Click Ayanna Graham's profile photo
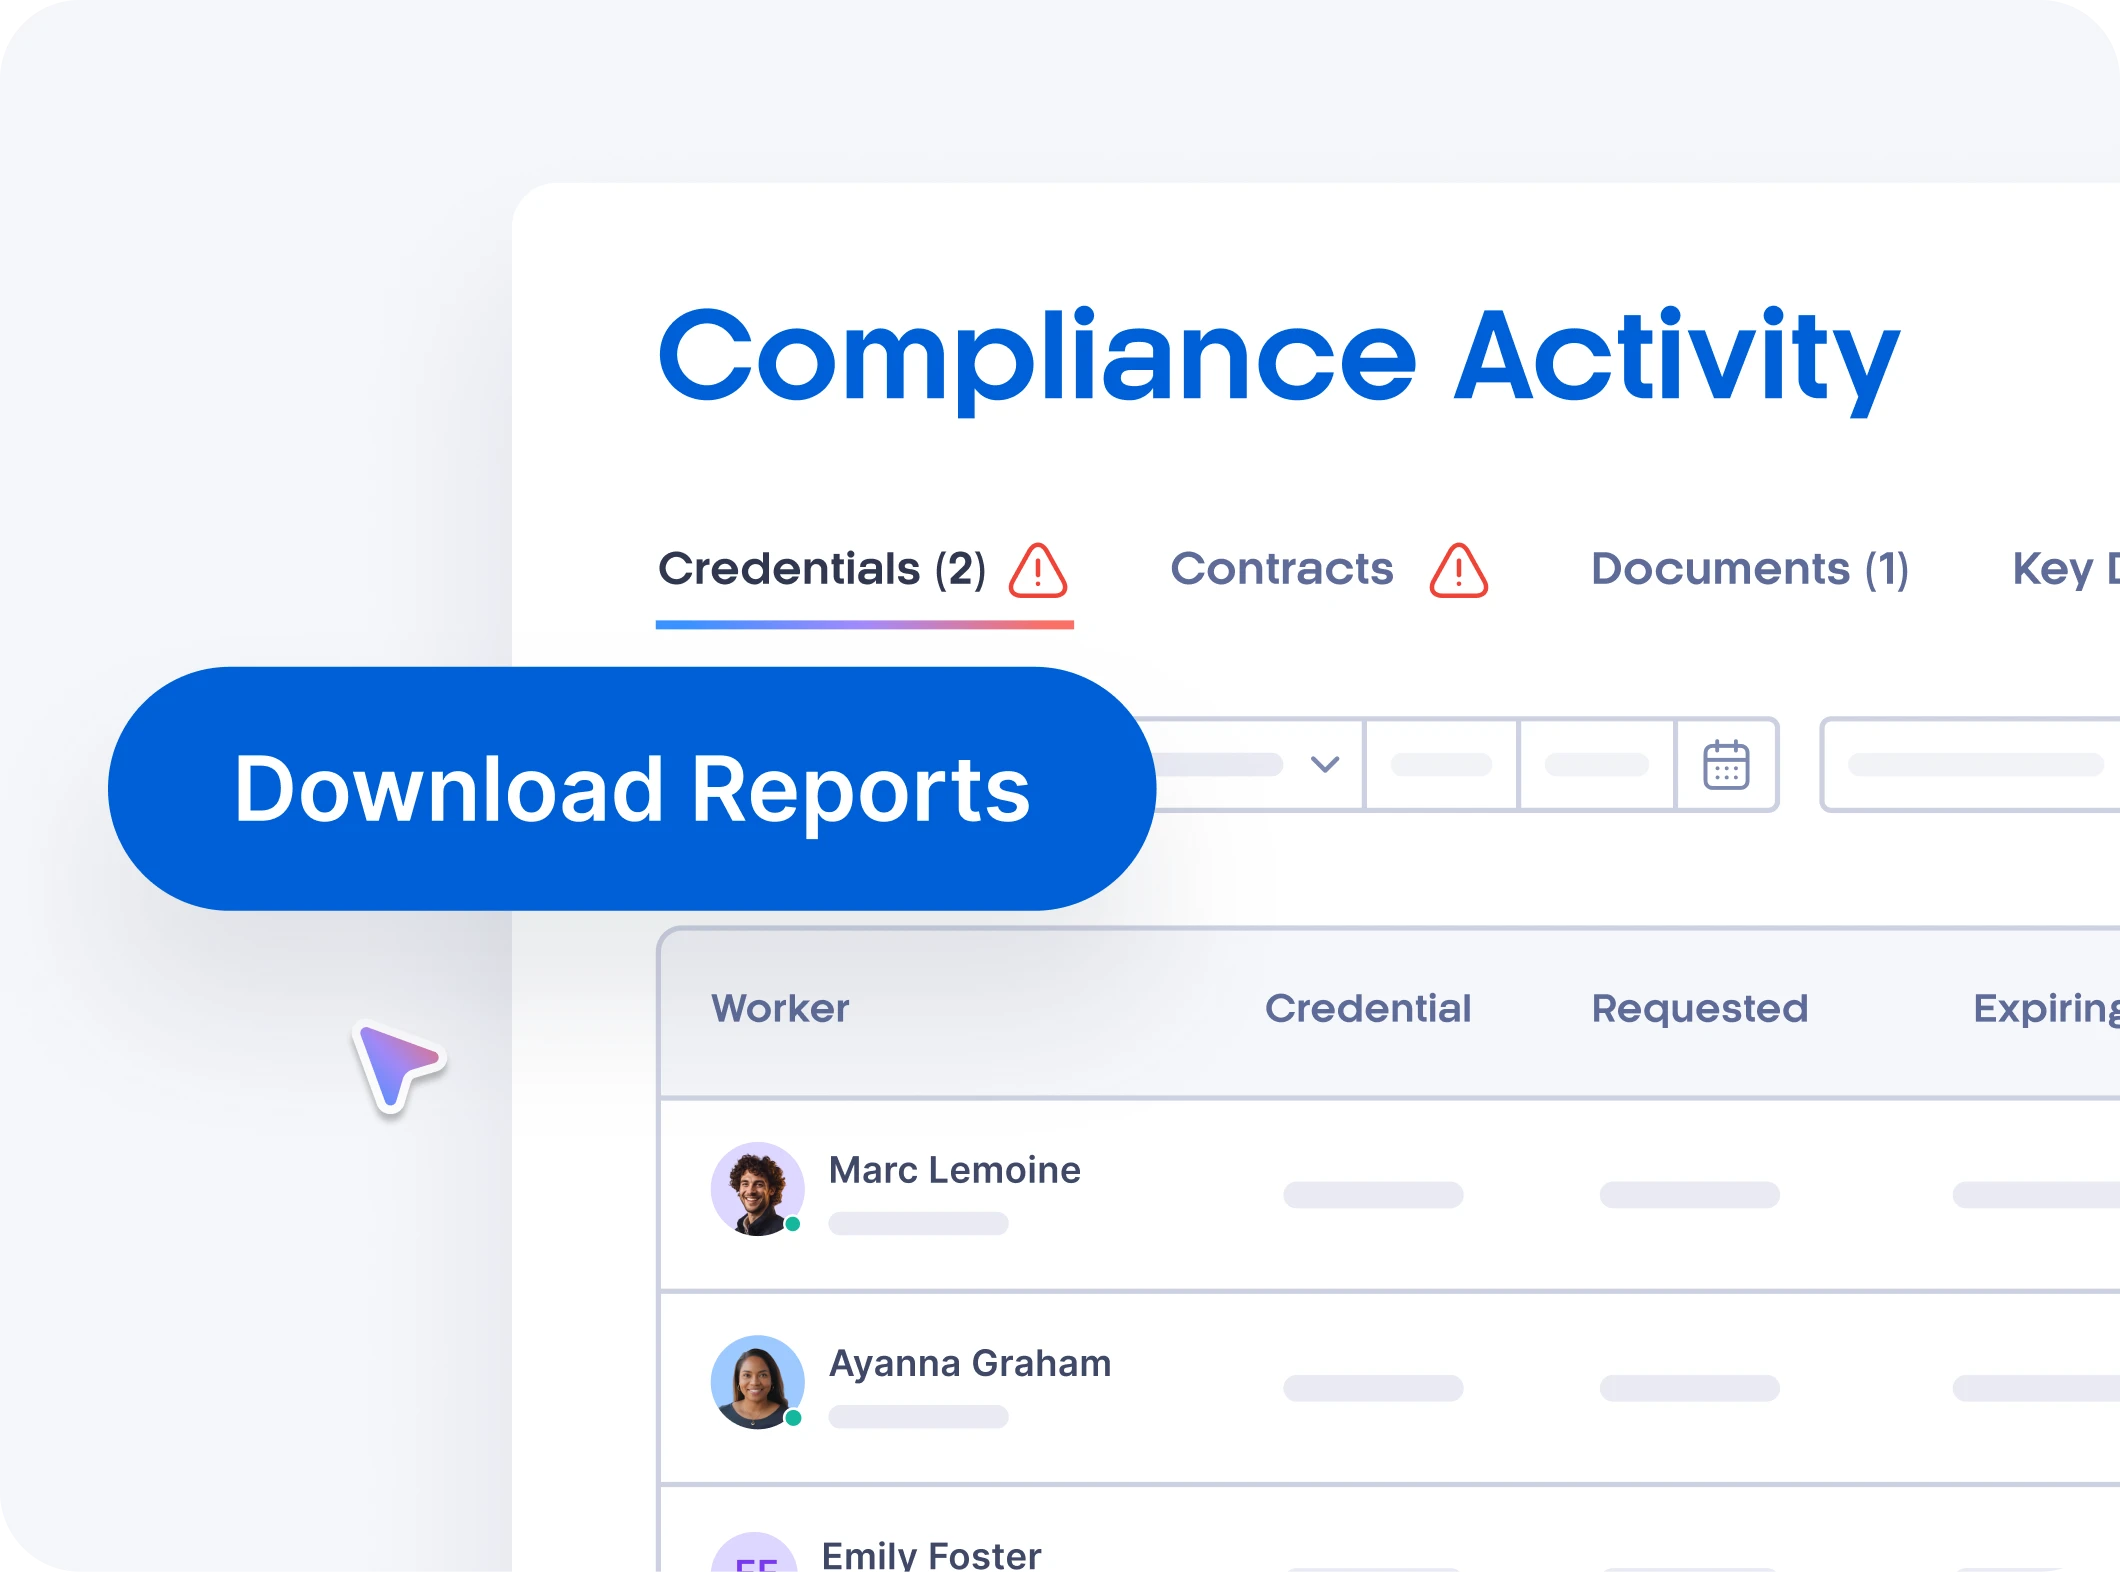Image resolution: width=2120 pixels, height=1572 pixels. point(758,1381)
